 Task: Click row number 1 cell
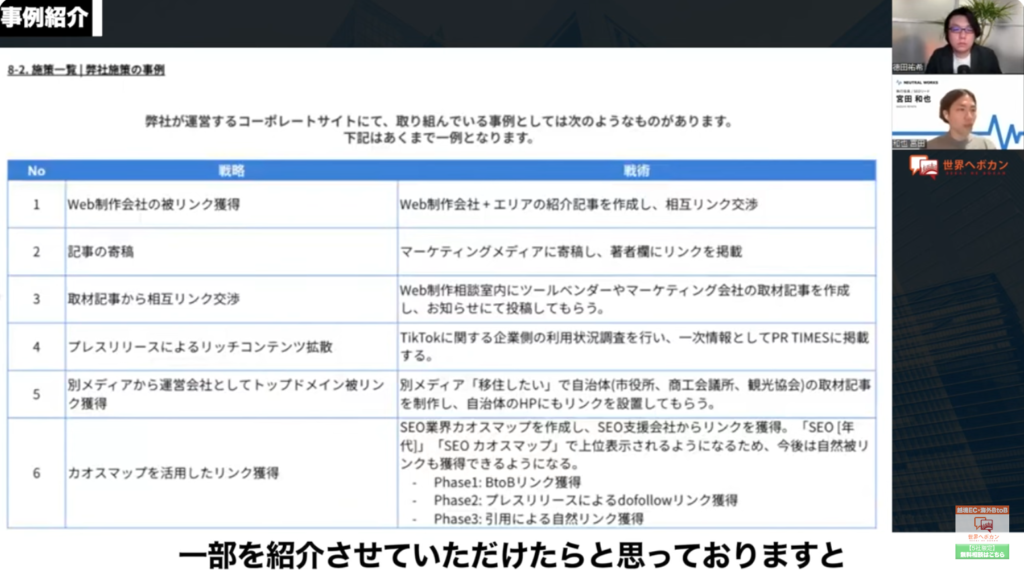(x=37, y=204)
